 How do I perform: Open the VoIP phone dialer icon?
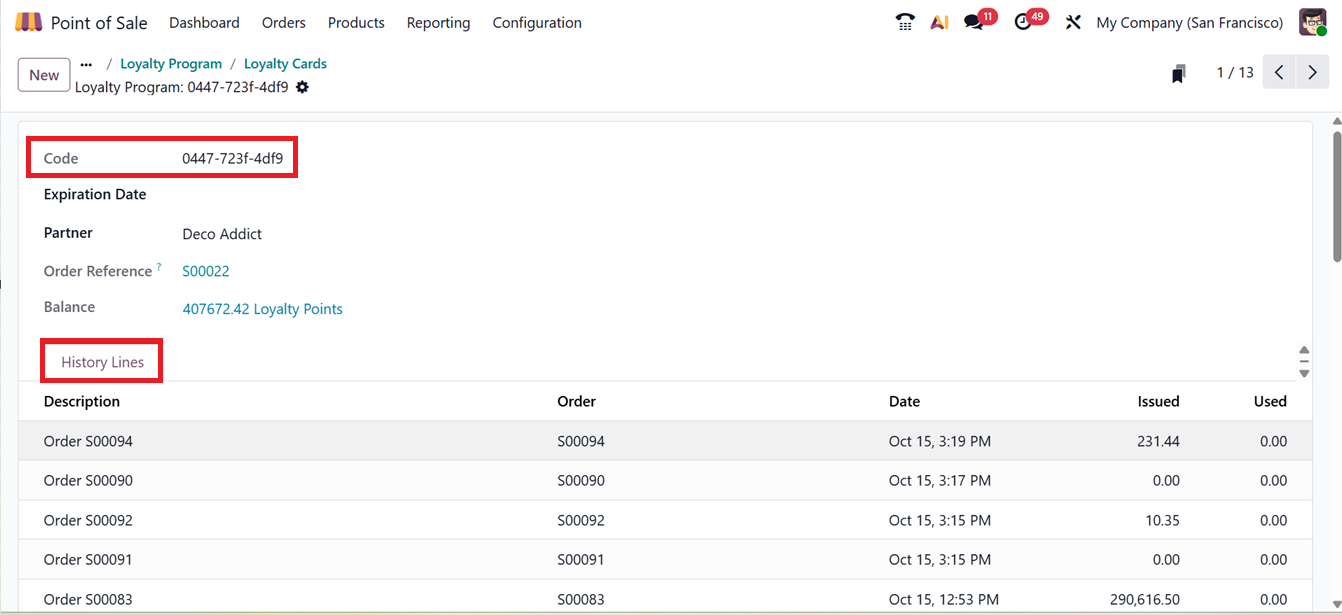point(905,22)
